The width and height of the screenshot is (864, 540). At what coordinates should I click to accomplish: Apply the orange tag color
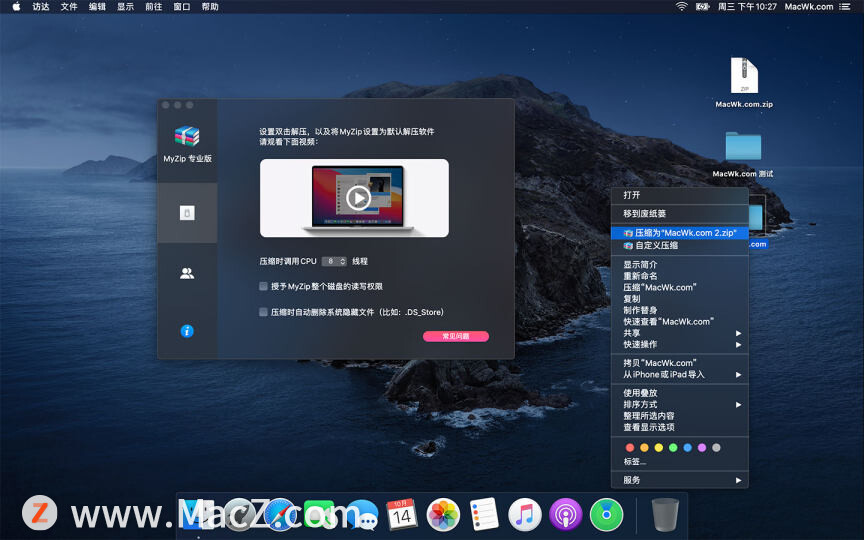click(x=644, y=448)
